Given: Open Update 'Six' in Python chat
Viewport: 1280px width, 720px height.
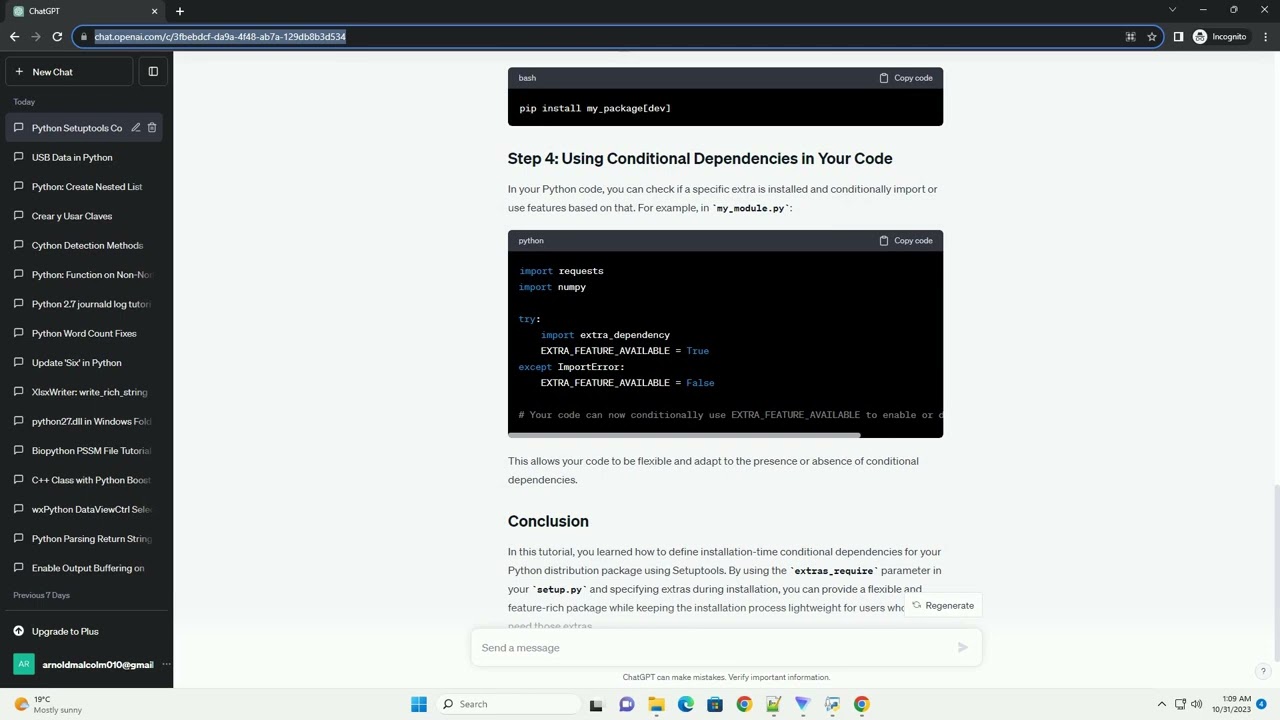Looking at the screenshot, I should point(84,363).
